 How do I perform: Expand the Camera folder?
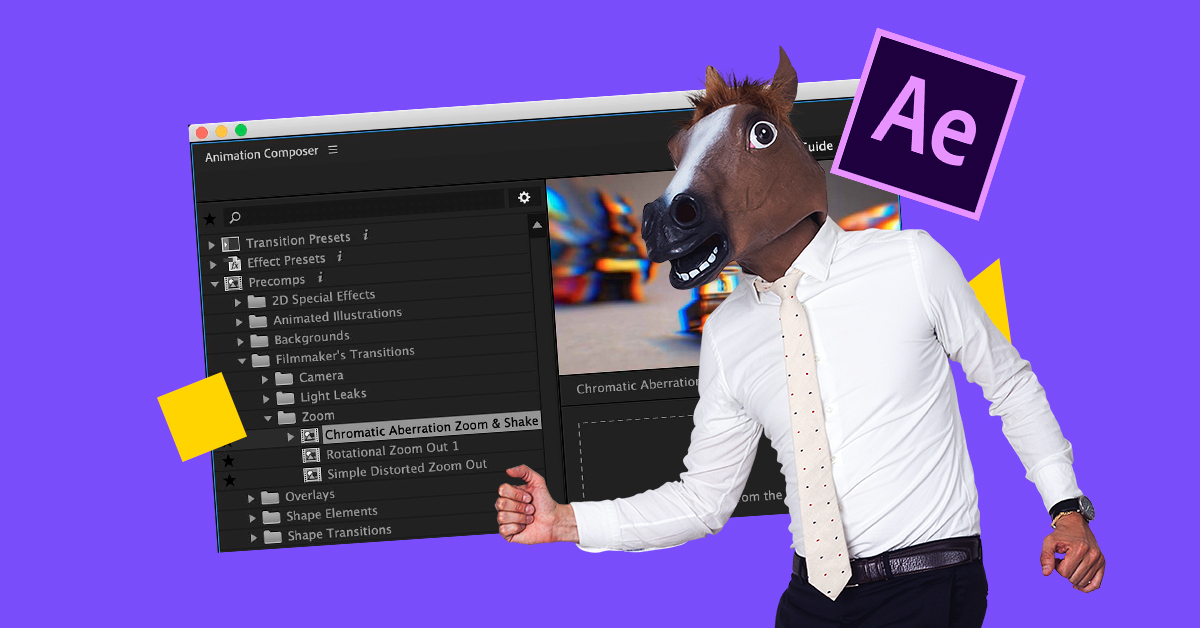tap(265, 379)
